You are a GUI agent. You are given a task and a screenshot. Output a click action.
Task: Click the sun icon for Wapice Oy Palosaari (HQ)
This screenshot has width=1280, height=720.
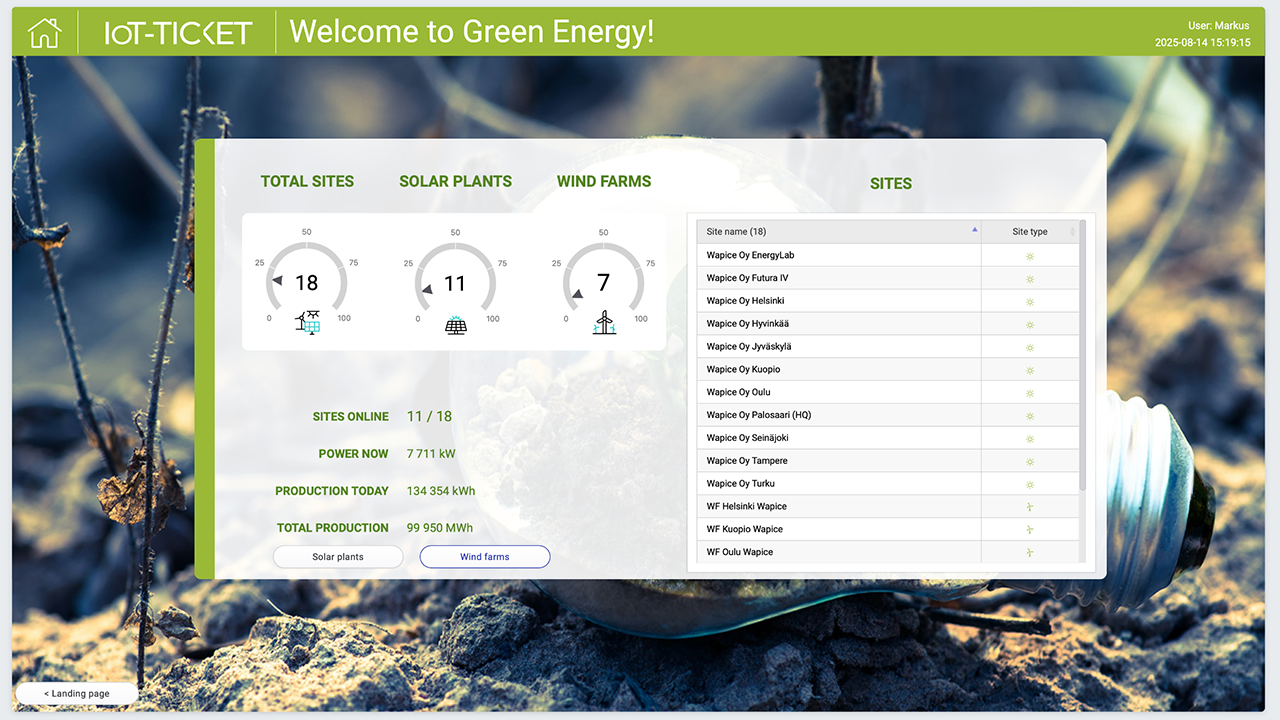pyautogui.click(x=1030, y=416)
